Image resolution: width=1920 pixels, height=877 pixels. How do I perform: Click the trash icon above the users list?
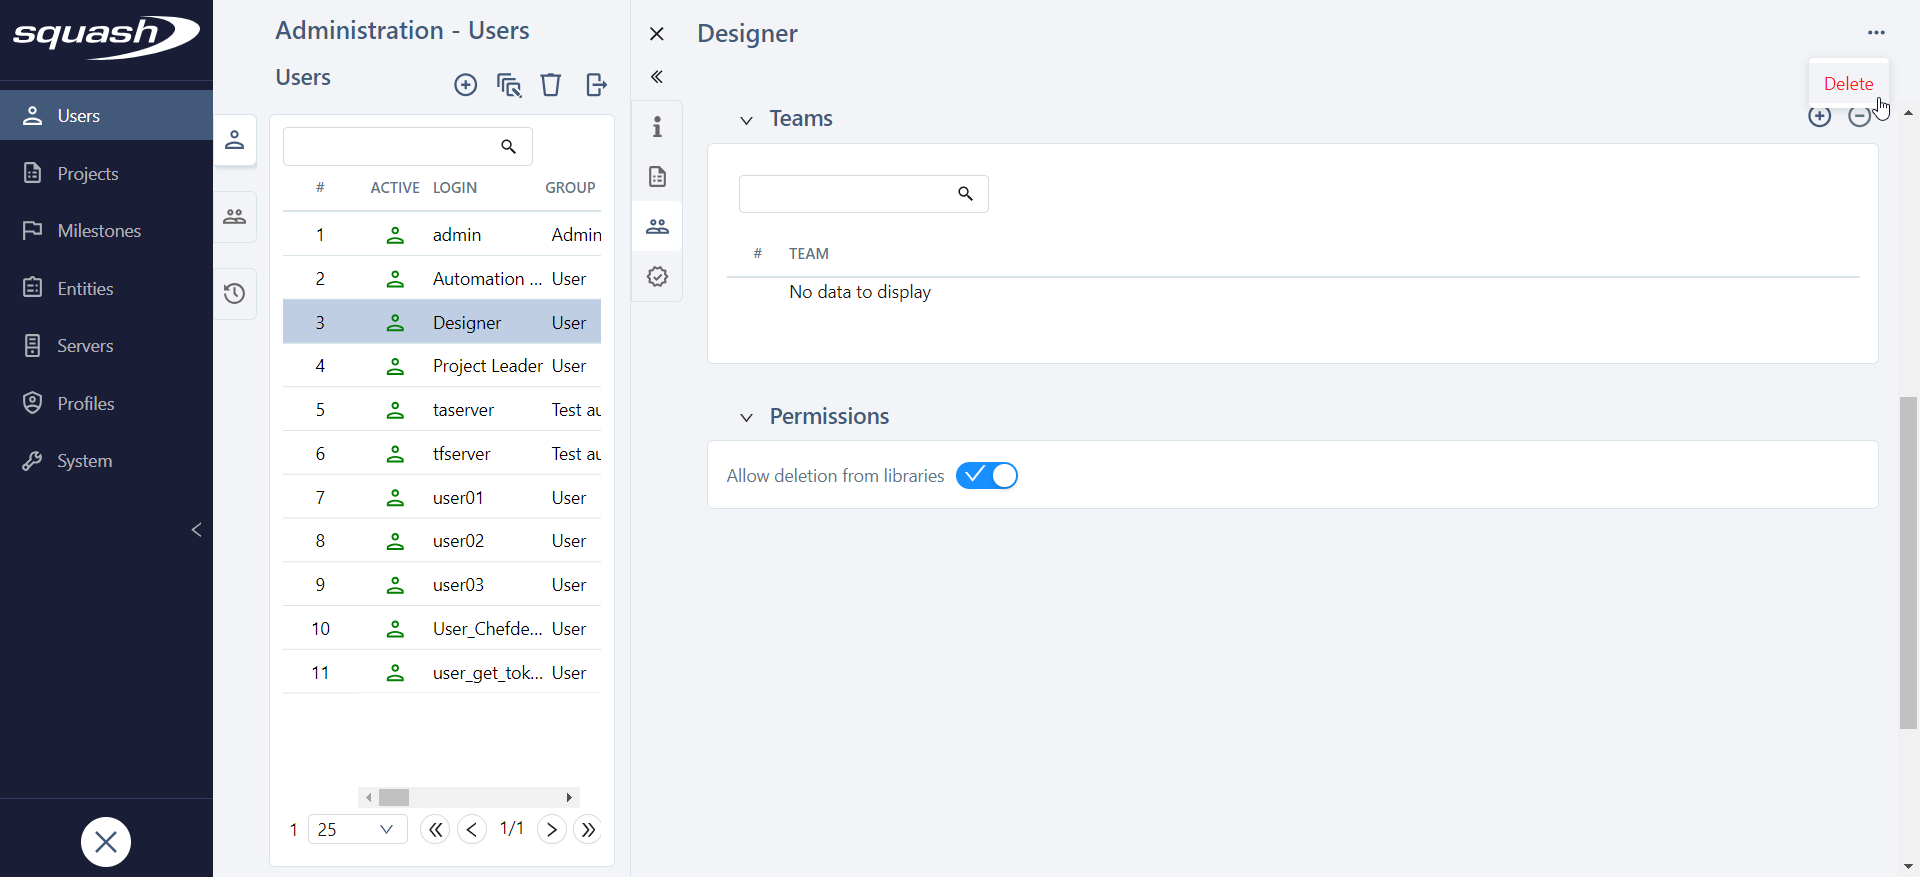coord(550,85)
